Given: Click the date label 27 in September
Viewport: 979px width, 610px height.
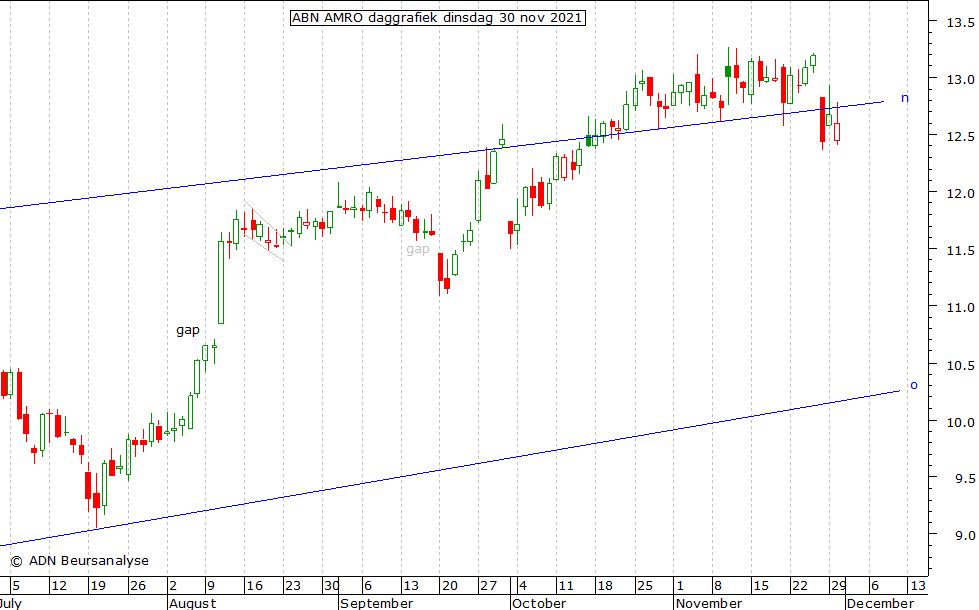Looking at the screenshot, I should coord(488,586).
